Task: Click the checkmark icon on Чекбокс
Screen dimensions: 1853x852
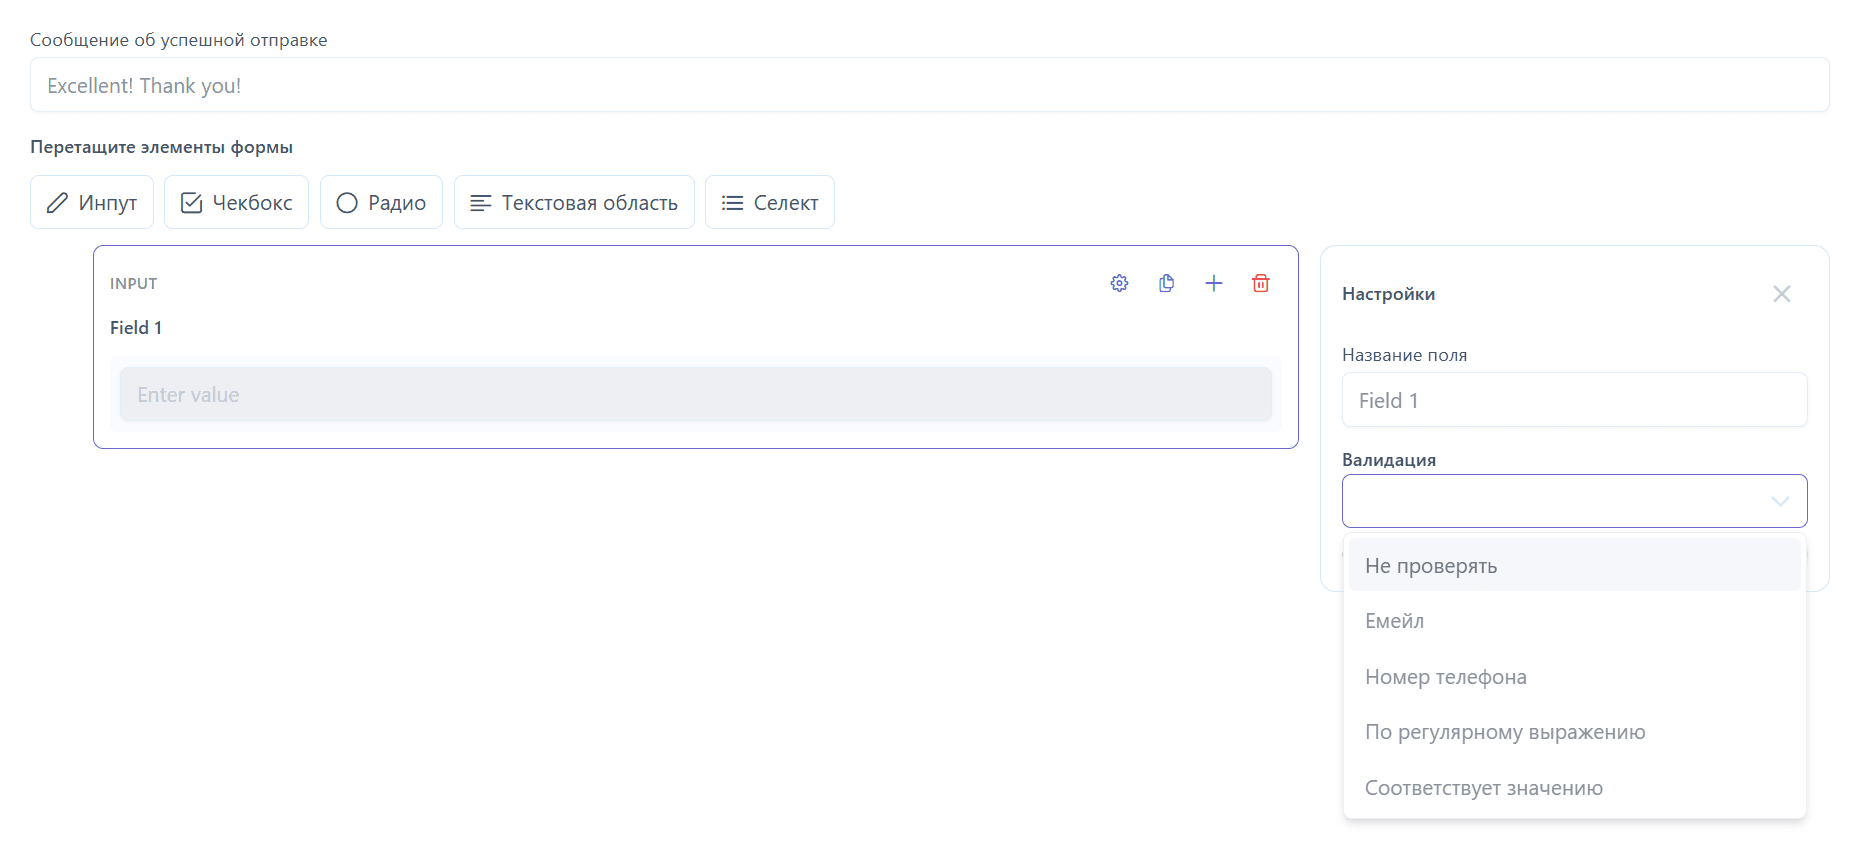Action: (191, 203)
